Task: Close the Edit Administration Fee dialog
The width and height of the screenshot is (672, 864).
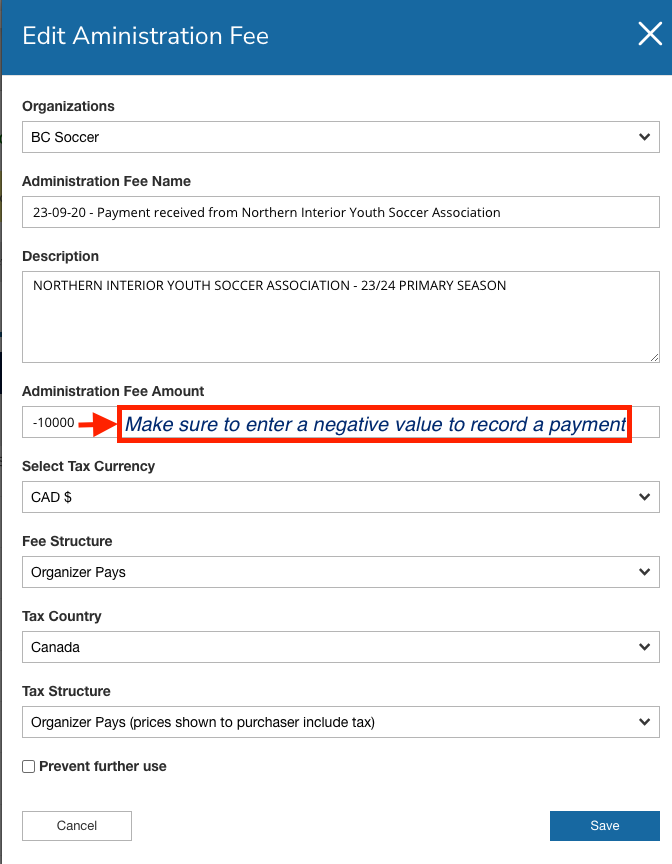Action: (x=649, y=36)
